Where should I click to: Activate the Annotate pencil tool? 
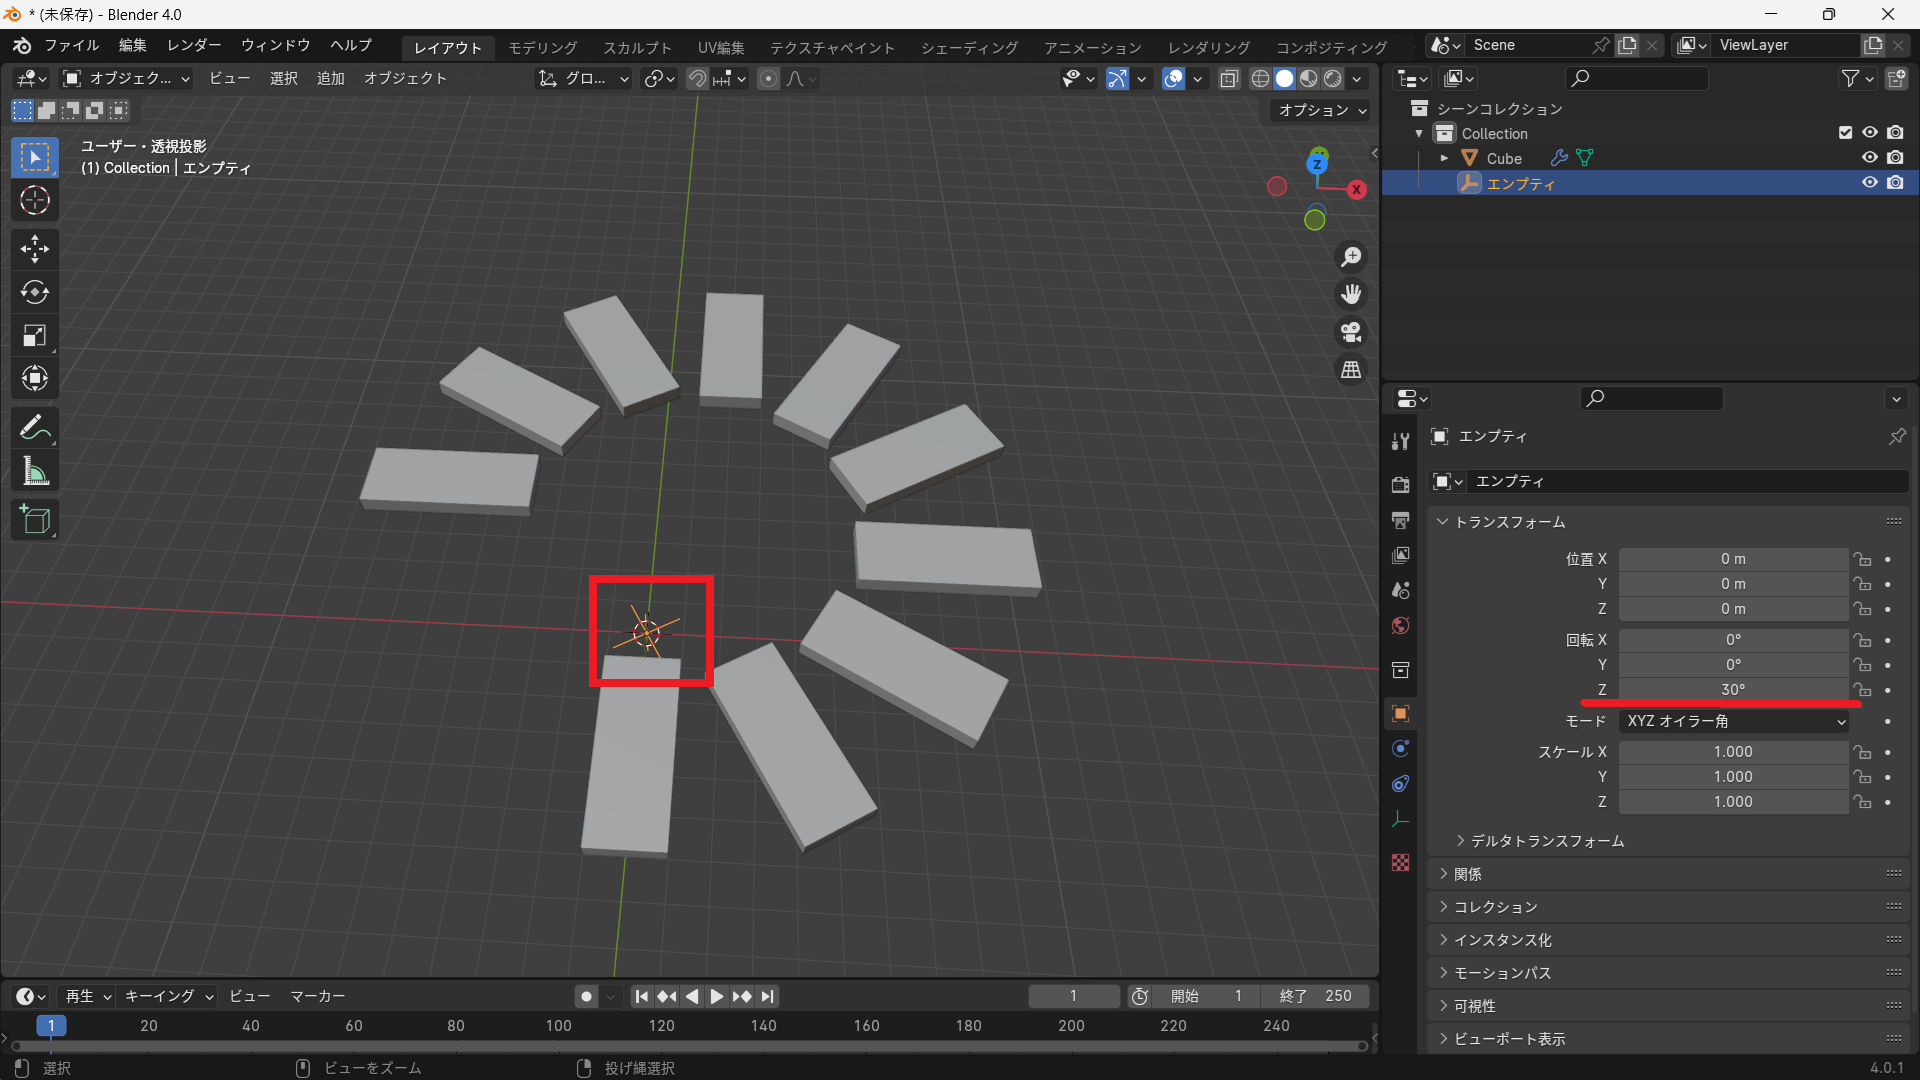35,428
